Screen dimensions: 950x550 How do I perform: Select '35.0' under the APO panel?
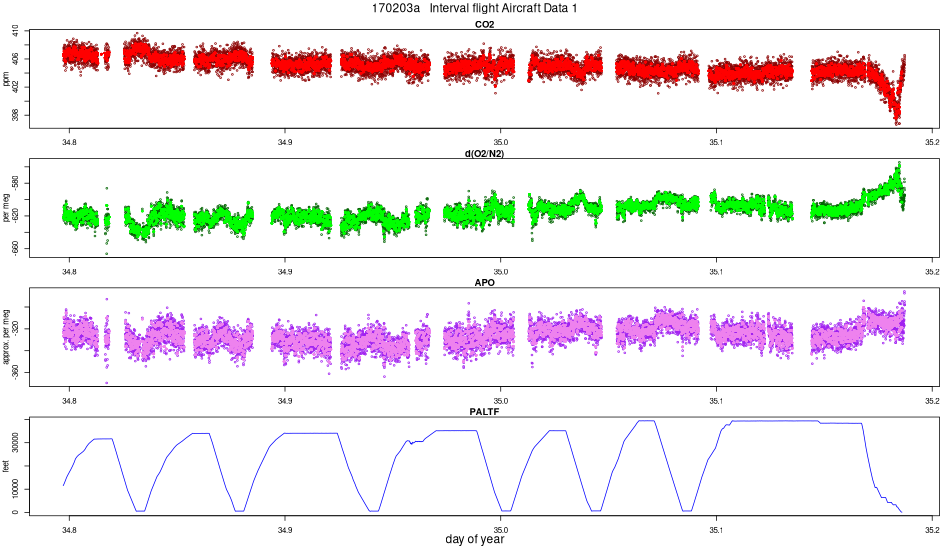(x=500, y=400)
